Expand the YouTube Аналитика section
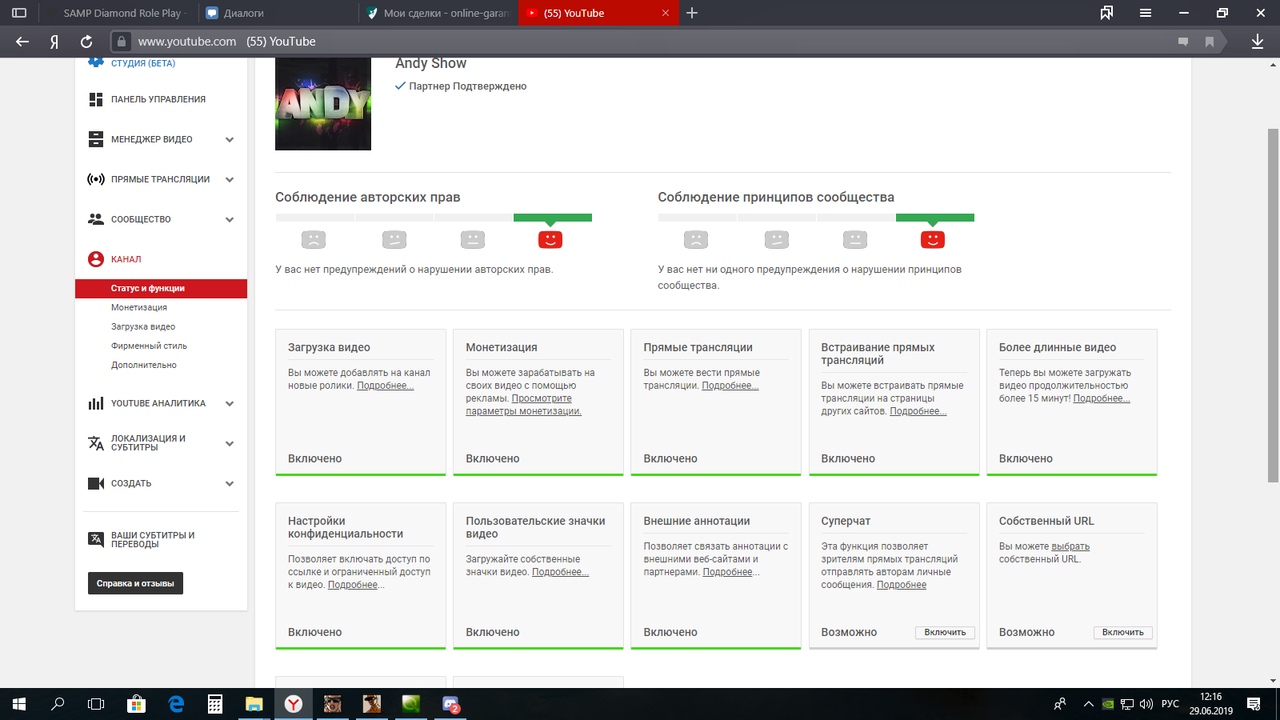This screenshot has width=1280, height=720. pyautogui.click(x=229, y=404)
